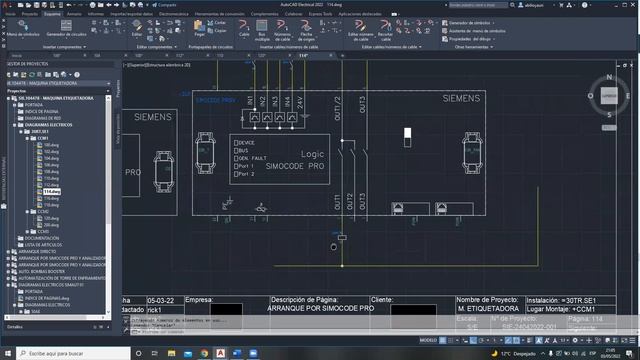The height and width of the screenshot is (360, 640).
Task: Click the Windows search box on taskbar
Action: coord(73,353)
